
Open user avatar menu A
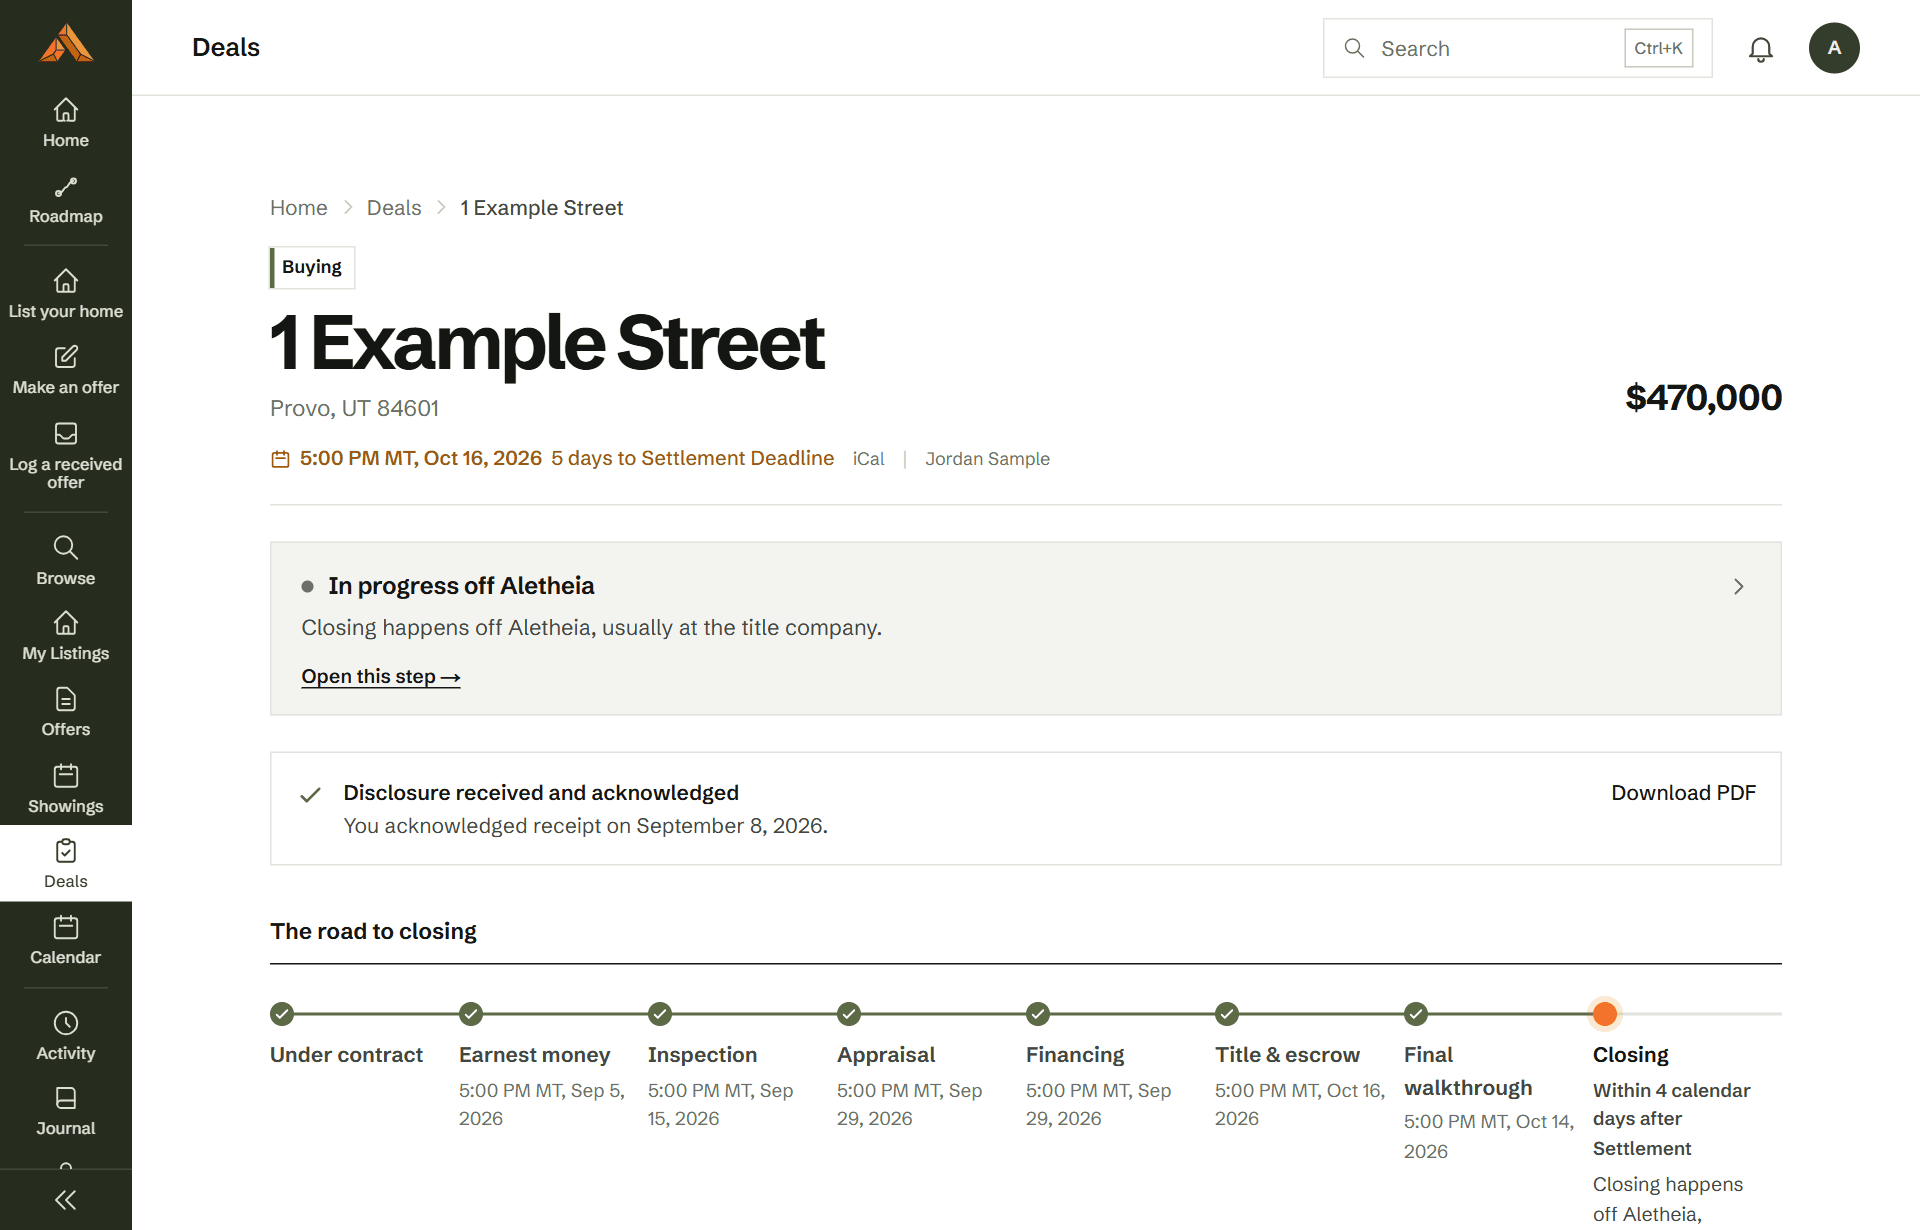click(x=1834, y=48)
